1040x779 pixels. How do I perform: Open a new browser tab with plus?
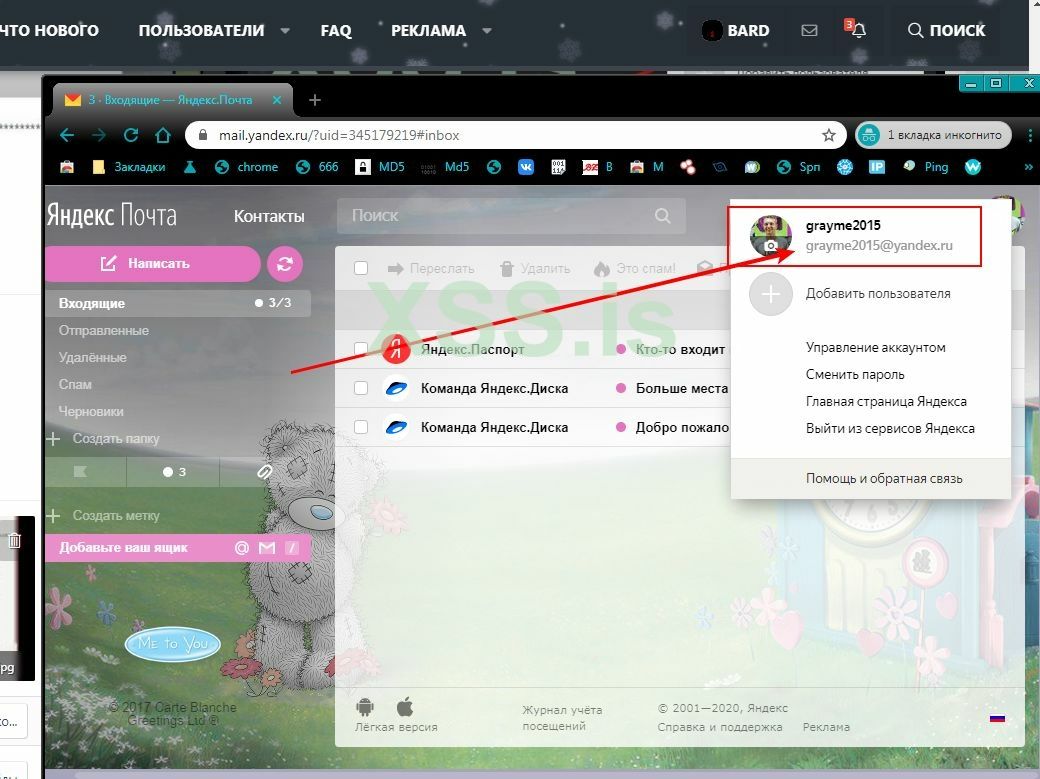pyautogui.click(x=315, y=100)
